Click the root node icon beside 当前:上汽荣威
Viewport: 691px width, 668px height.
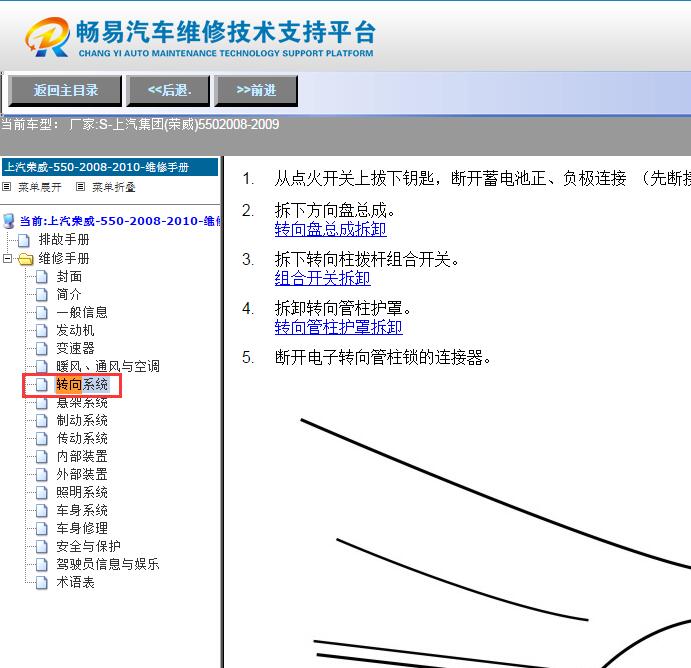[8, 221]
